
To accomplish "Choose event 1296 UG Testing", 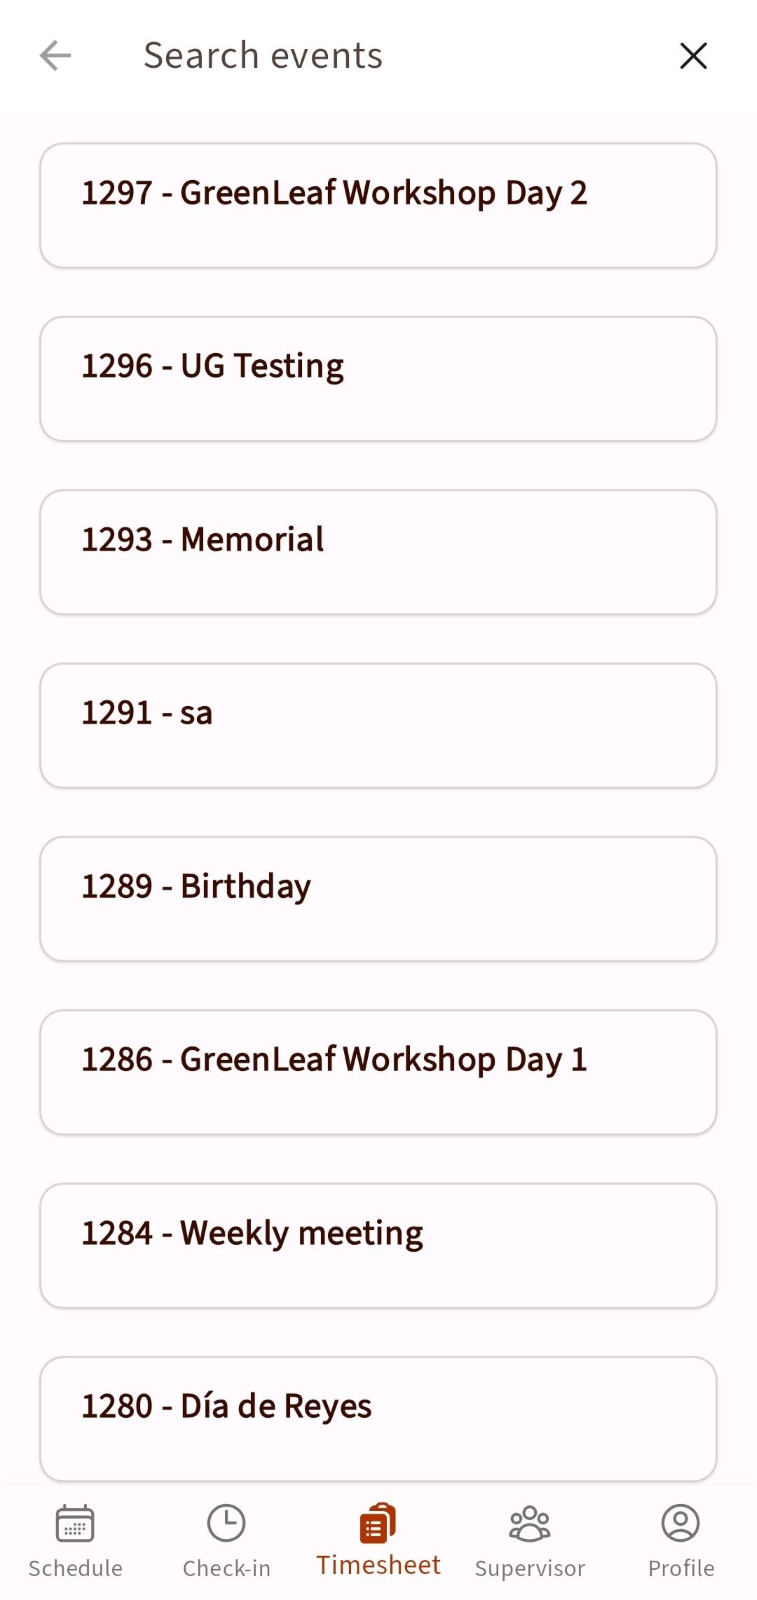I will click(378, 379).
